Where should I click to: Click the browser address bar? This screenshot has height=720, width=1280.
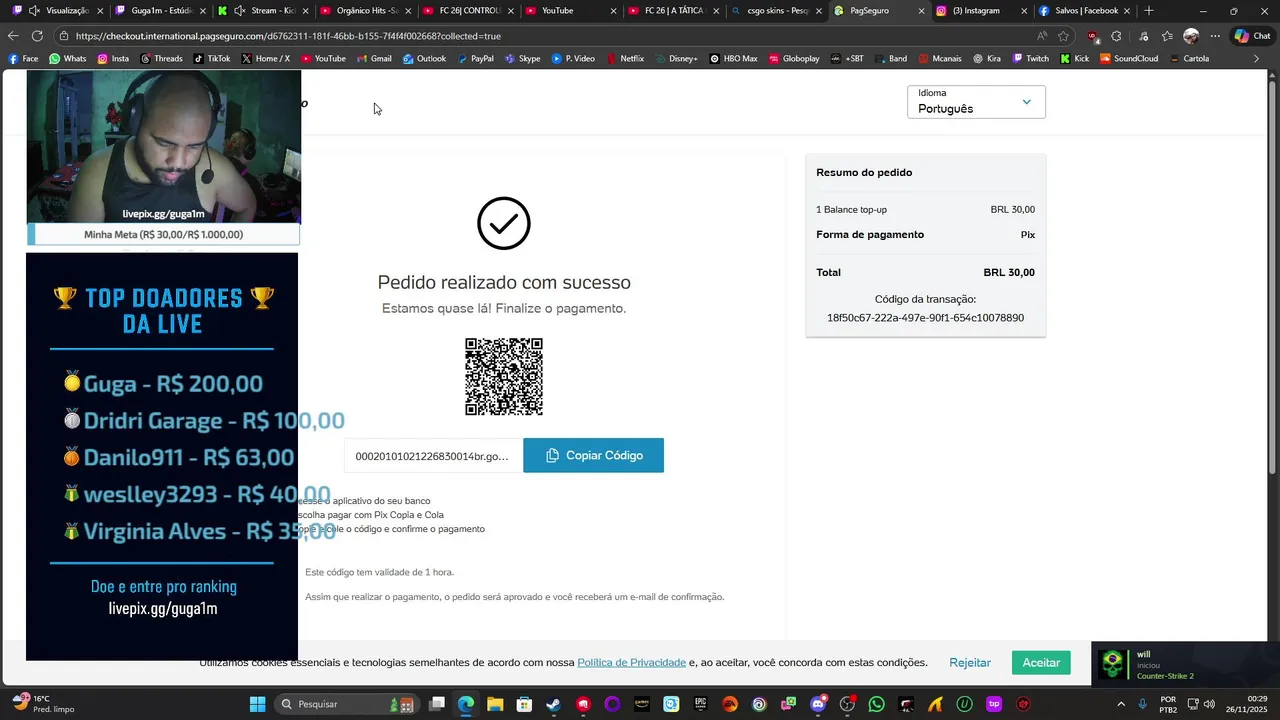click(x=540, y=36)
